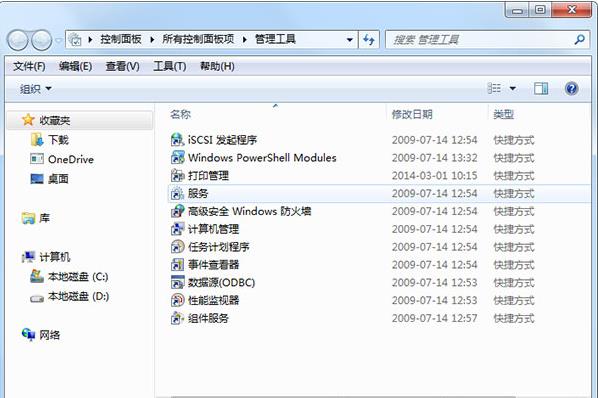Screen dimensions: 598x398
Task: Open the 文件(F) menu
Action: 29,66
